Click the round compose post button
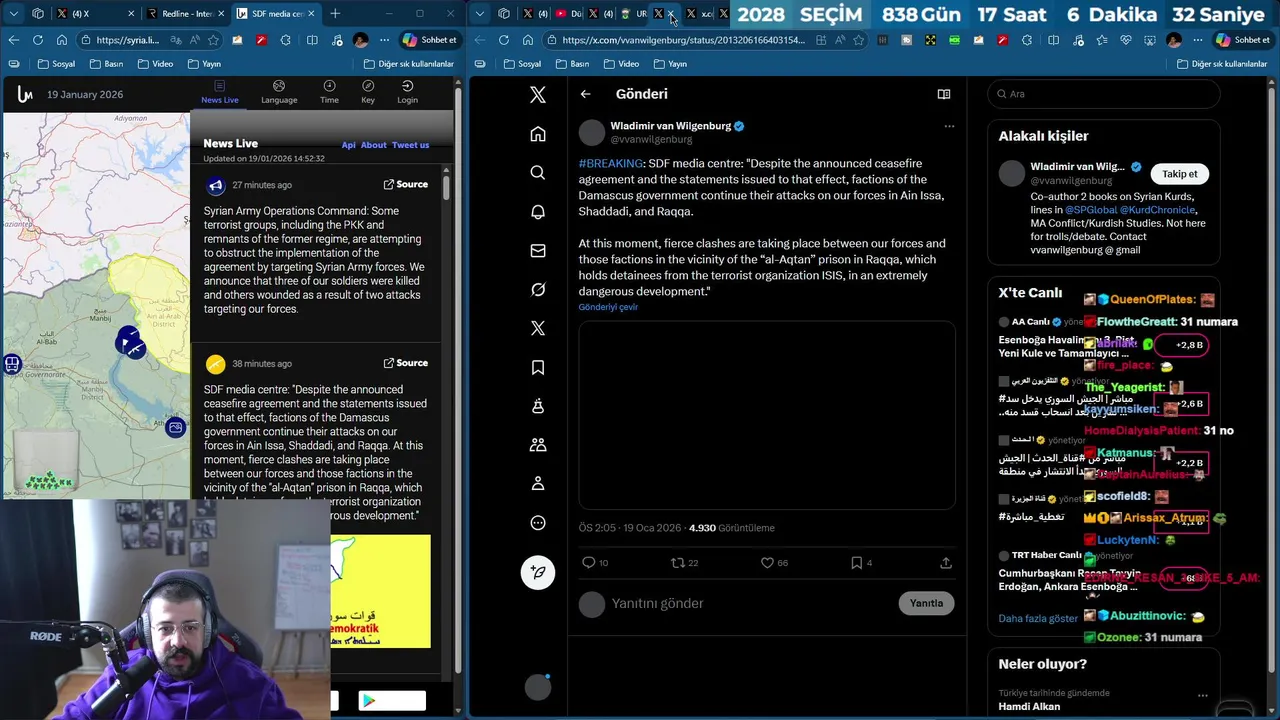This screenshot has width=1280, height=720. [538, 572]
